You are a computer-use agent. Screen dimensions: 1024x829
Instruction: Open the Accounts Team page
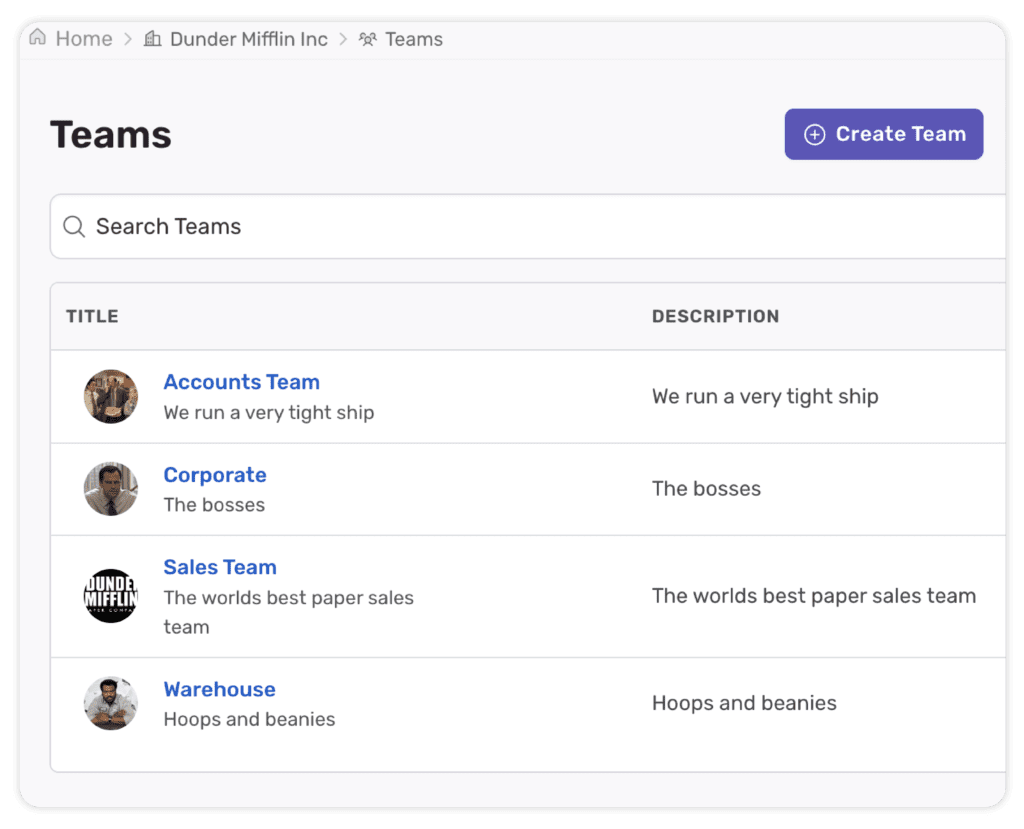coord(241,382)
